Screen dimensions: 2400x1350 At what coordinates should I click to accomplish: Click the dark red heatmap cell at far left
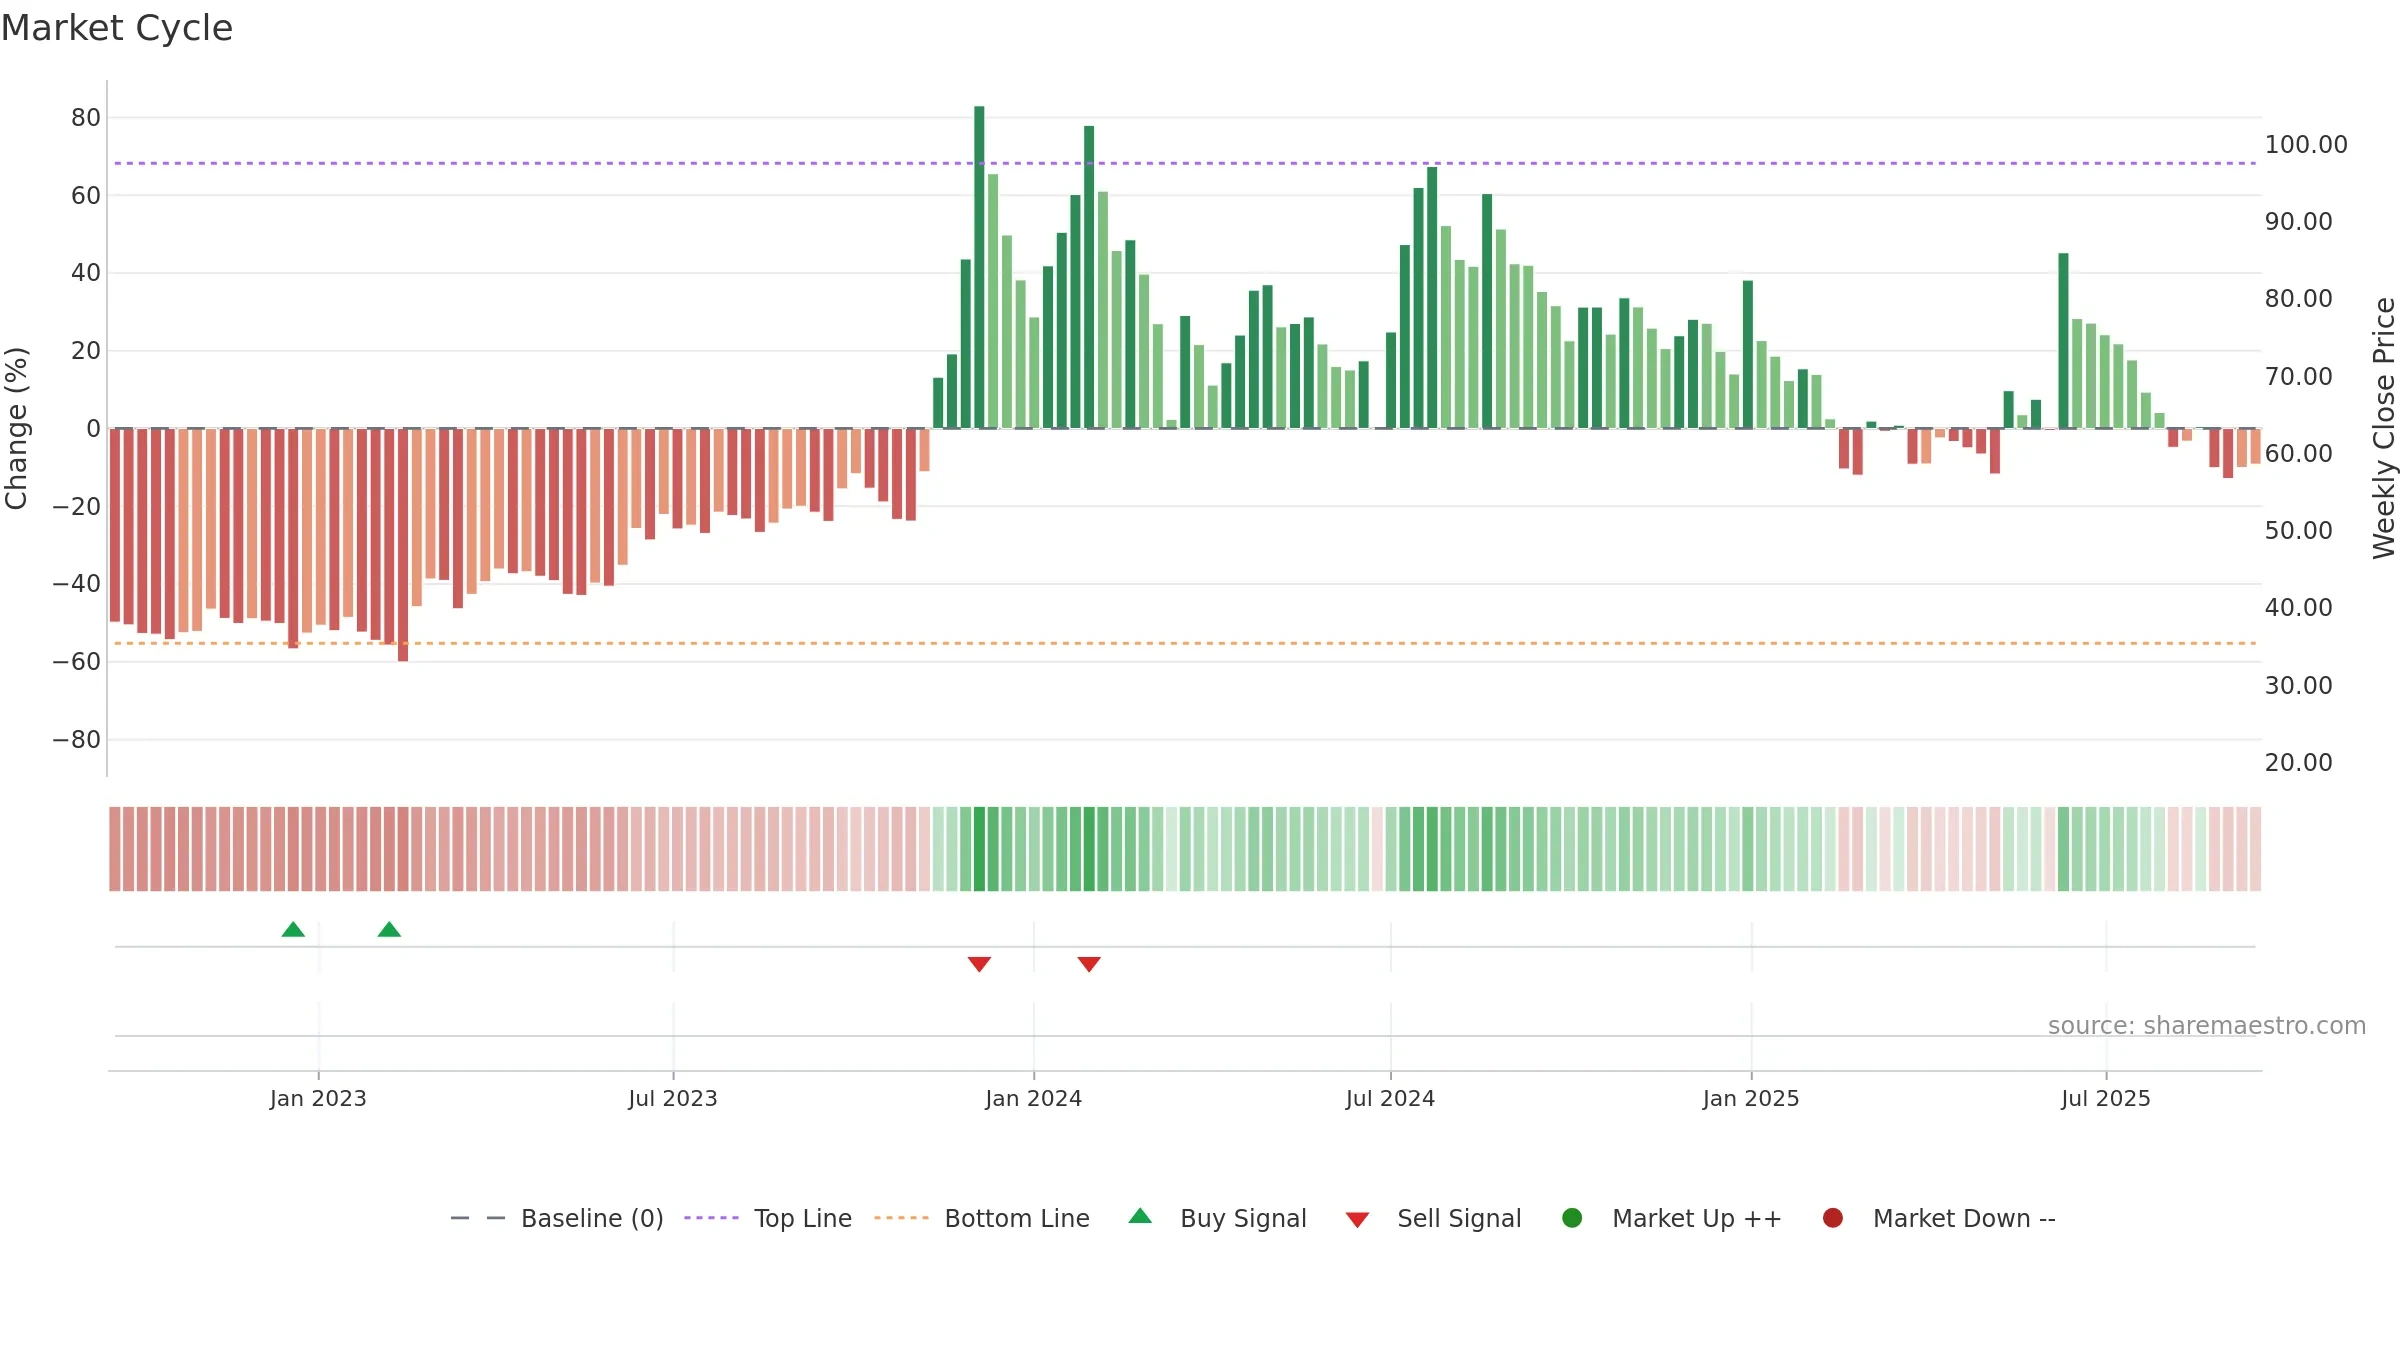(x=115, y=849)
